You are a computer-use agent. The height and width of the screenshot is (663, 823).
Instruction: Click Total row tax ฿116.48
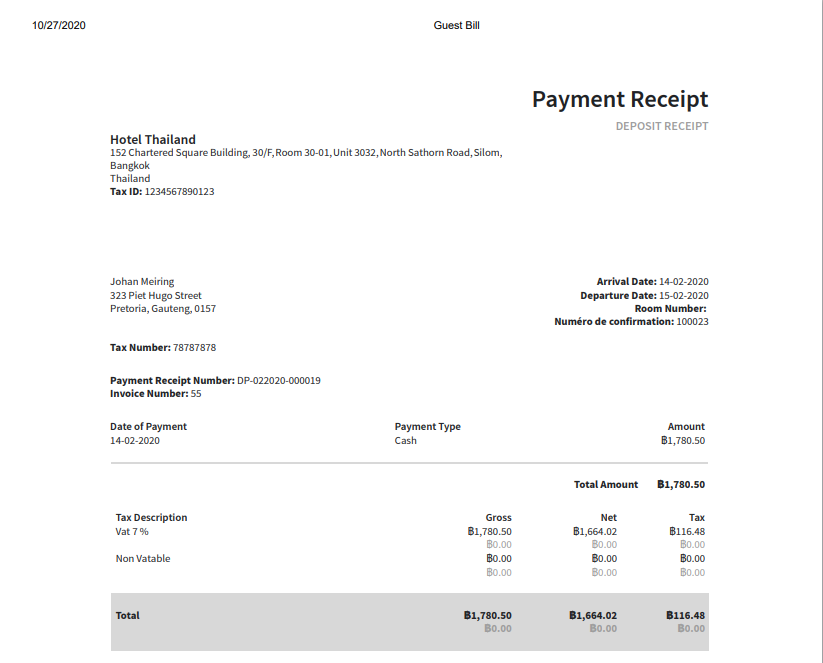[x=685, y=615]
